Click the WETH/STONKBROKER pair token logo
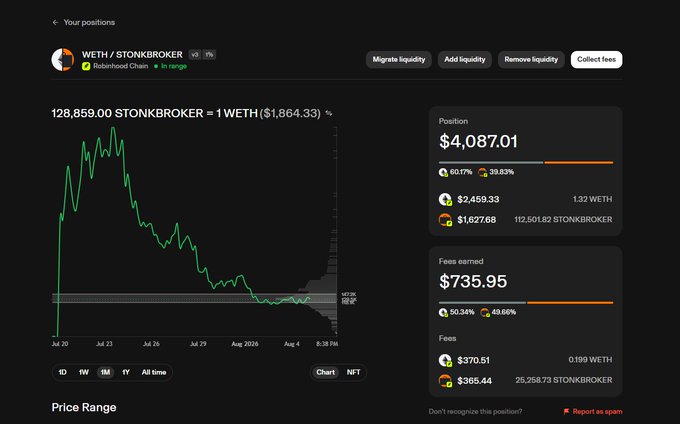This screenshot has height=424, width=680. click(x=63, y=59)
